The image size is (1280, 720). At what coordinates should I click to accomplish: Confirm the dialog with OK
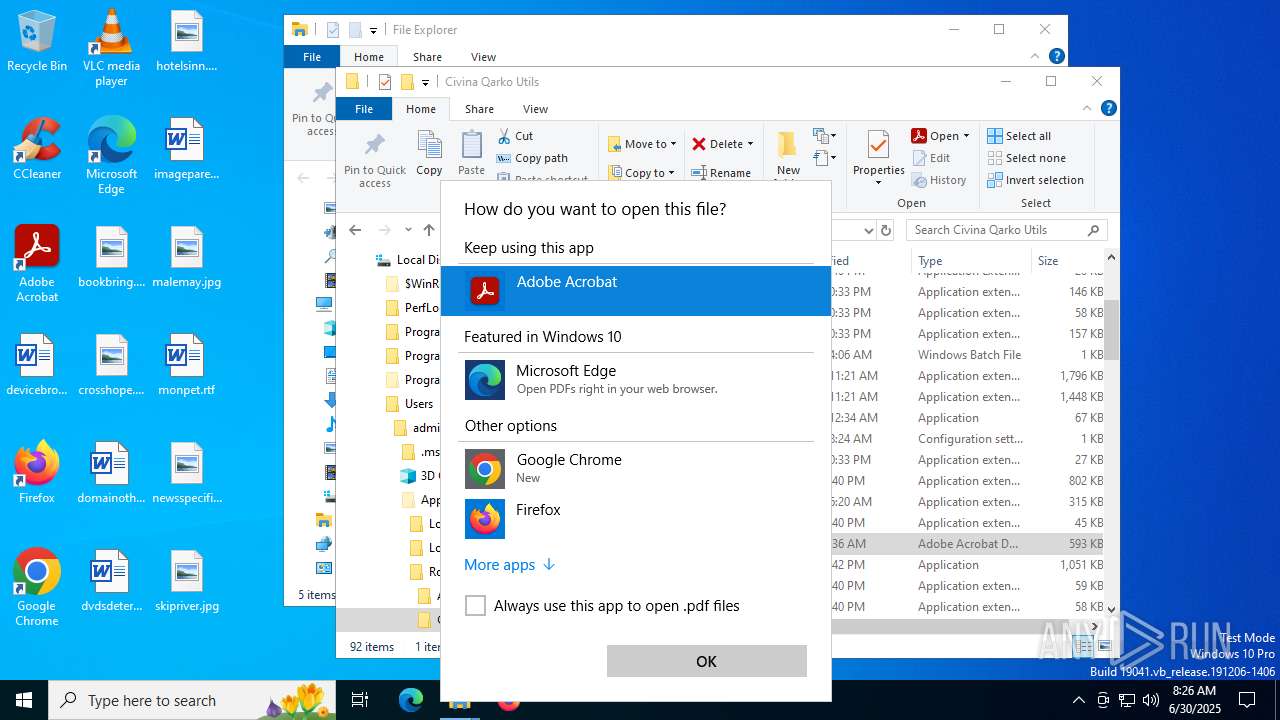coord(706,661)
